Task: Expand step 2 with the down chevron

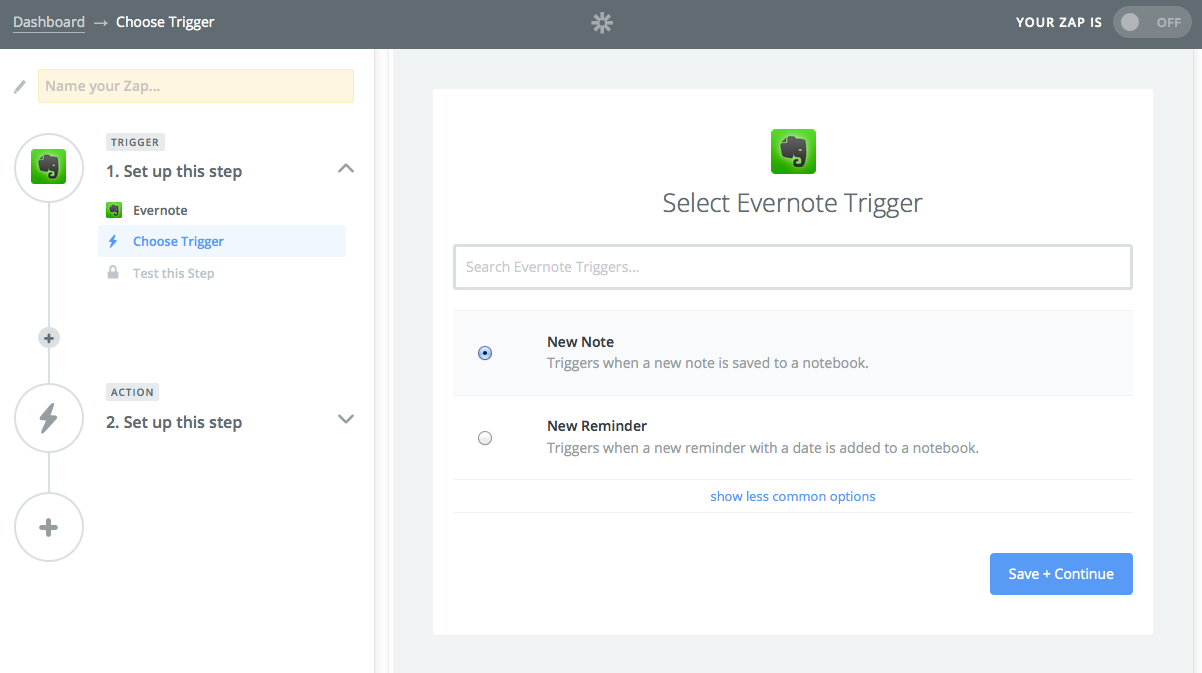Action: click(x=346, y=419)
